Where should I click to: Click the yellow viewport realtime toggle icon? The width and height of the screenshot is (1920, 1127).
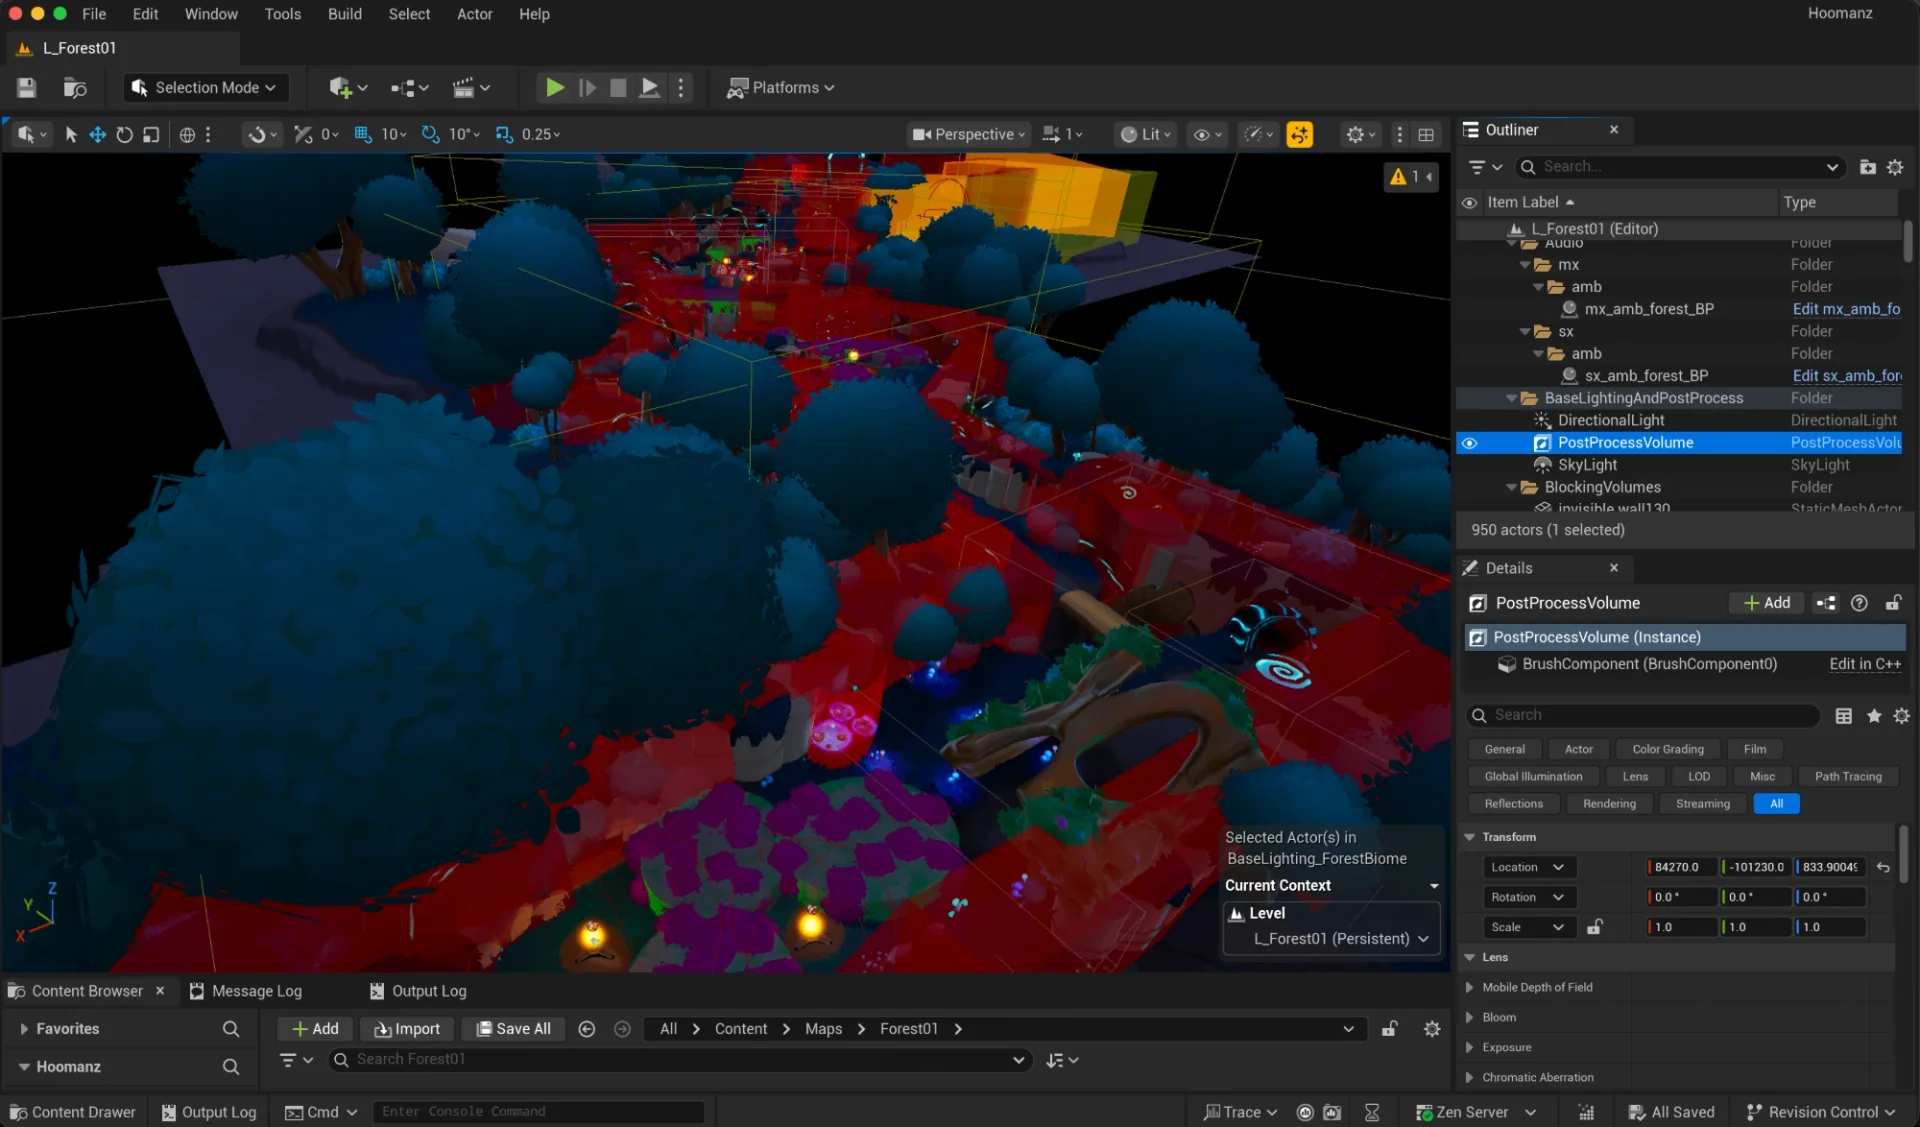pyautogui.click(x=1299, y=134)
